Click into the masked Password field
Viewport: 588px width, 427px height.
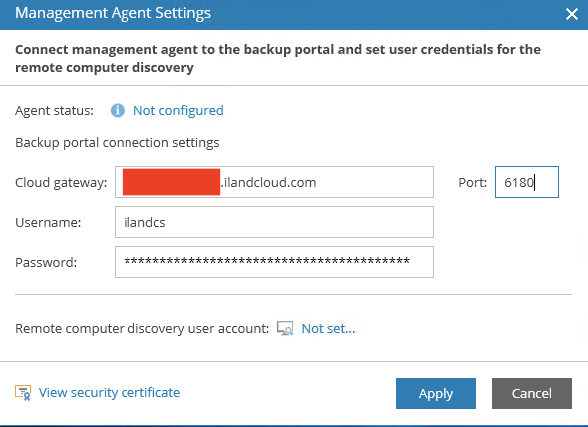(274, 262)
